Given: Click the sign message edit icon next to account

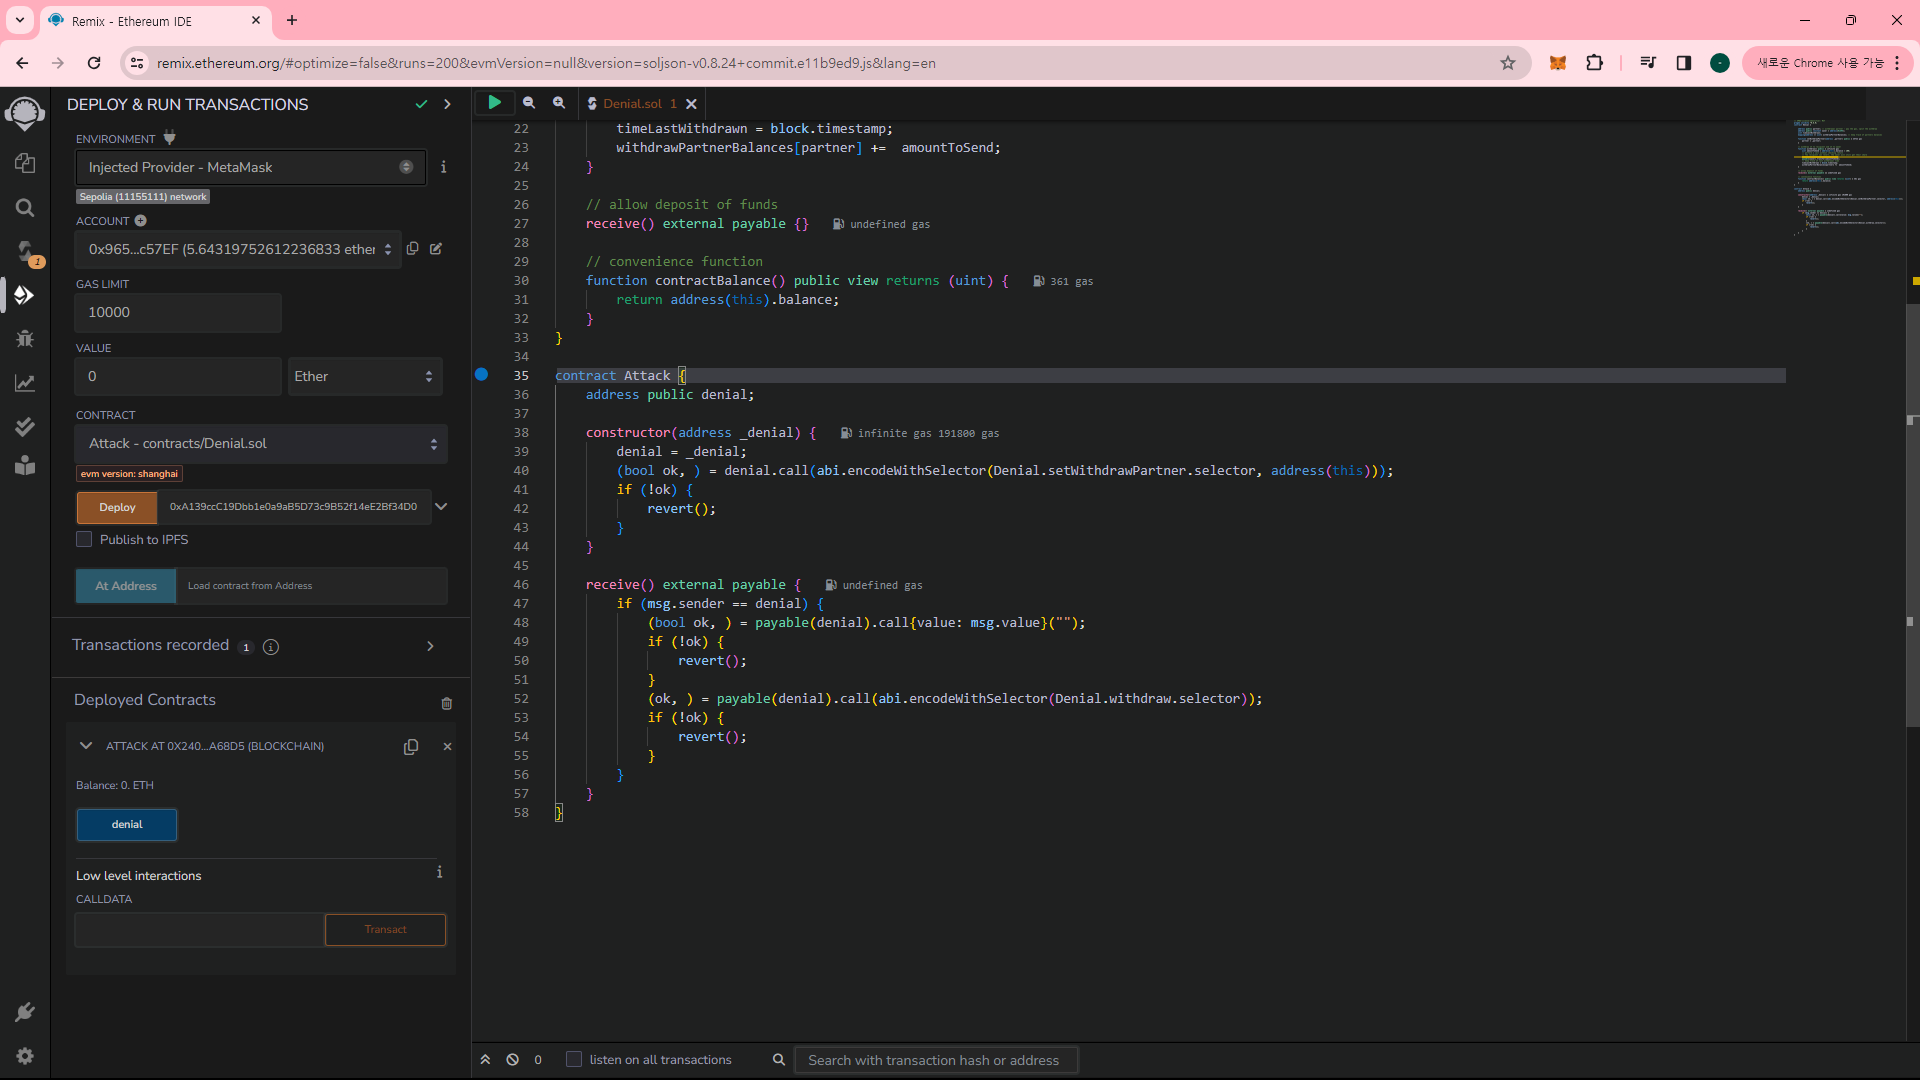Looking at the screenshot, I should (x=436, y=248).
